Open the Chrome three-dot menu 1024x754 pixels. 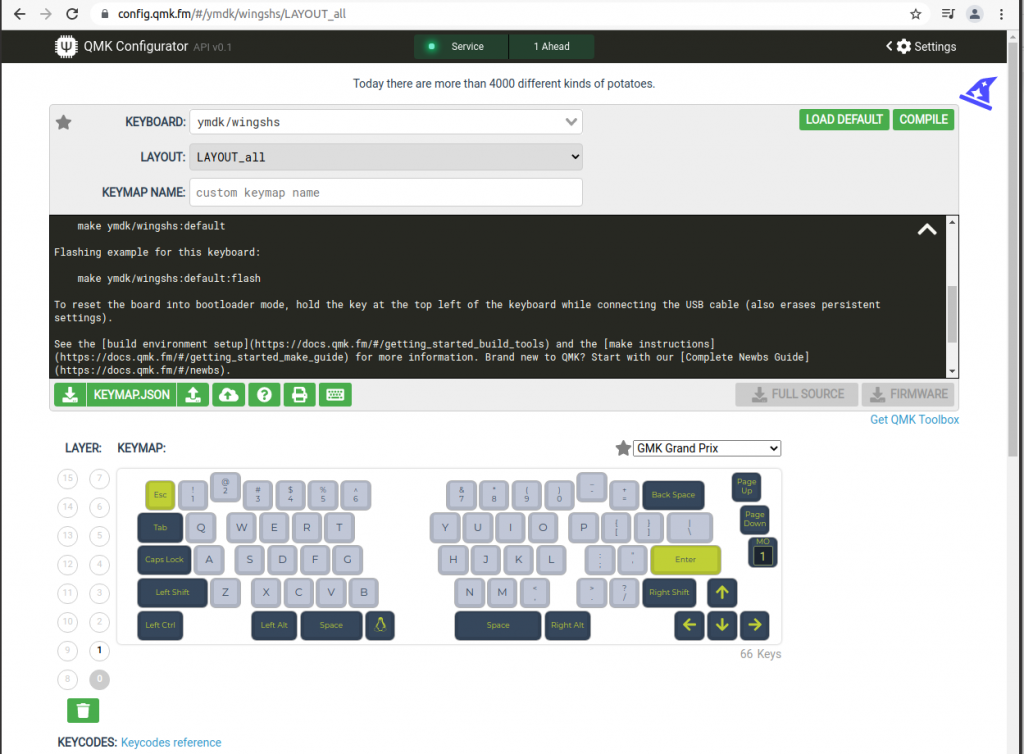[1001, 14]
